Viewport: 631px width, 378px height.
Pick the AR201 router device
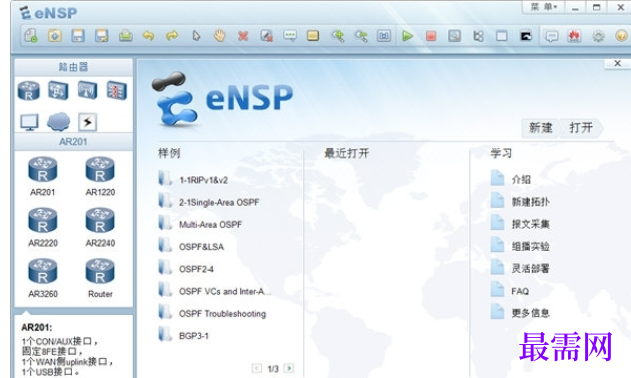point(43,176)
